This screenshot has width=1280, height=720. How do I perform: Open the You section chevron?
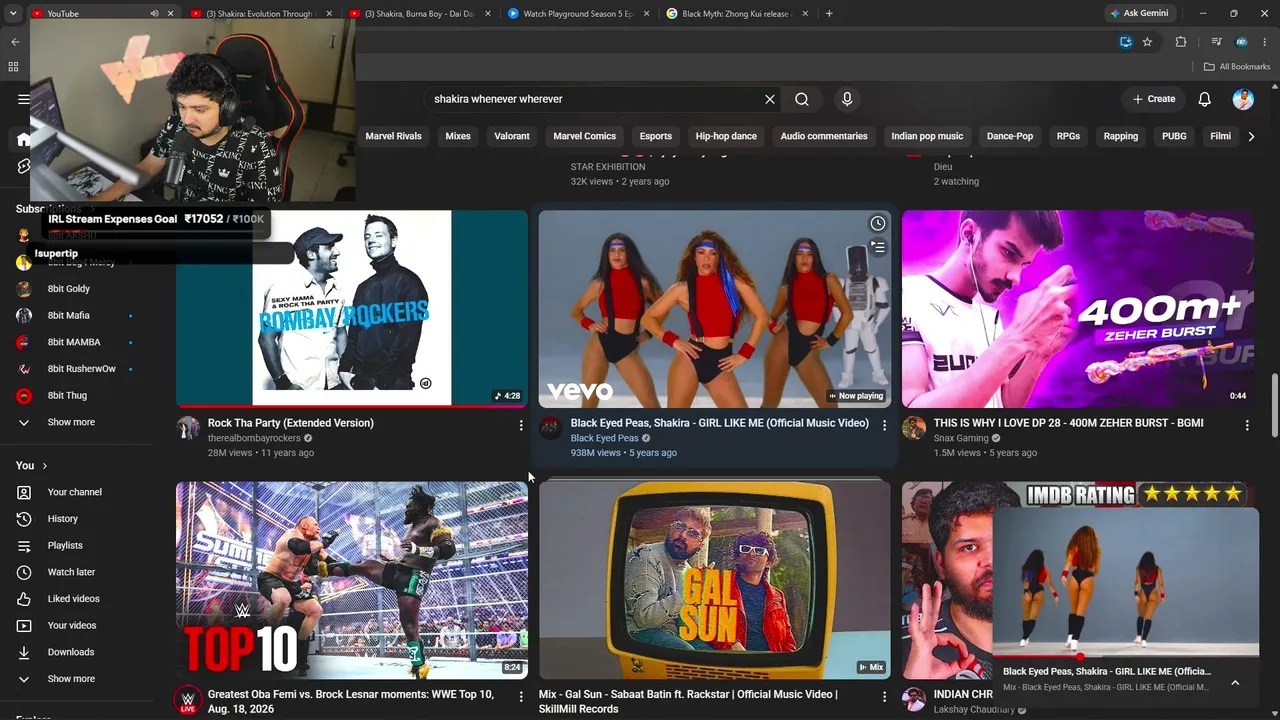[44, 466]
